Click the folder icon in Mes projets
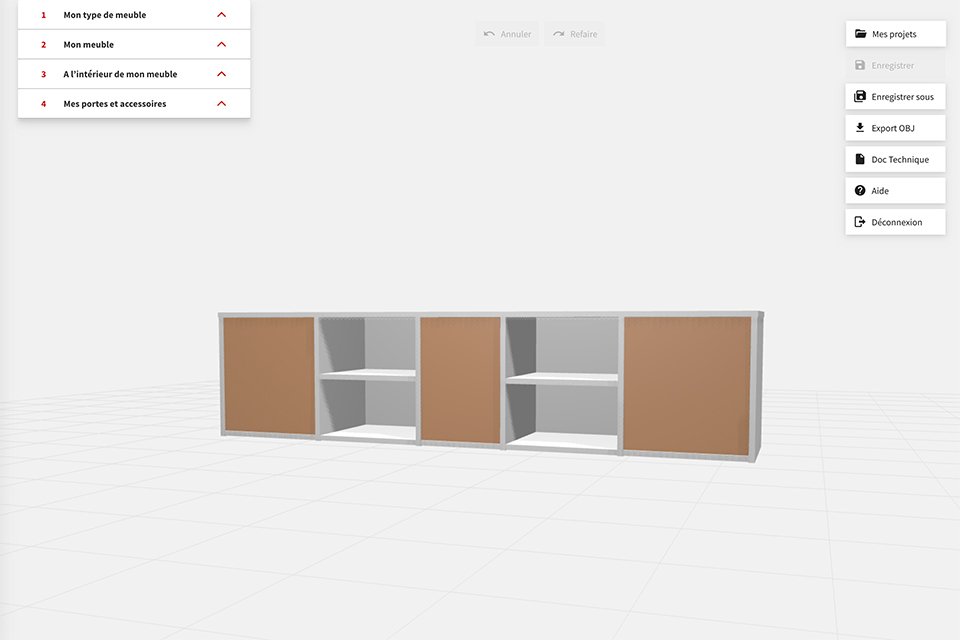The width and height of the screenshot is (960, 640). (x=860, y=34)
